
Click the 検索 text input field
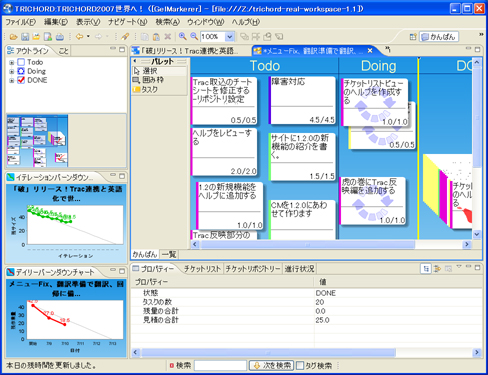[220, 366]
